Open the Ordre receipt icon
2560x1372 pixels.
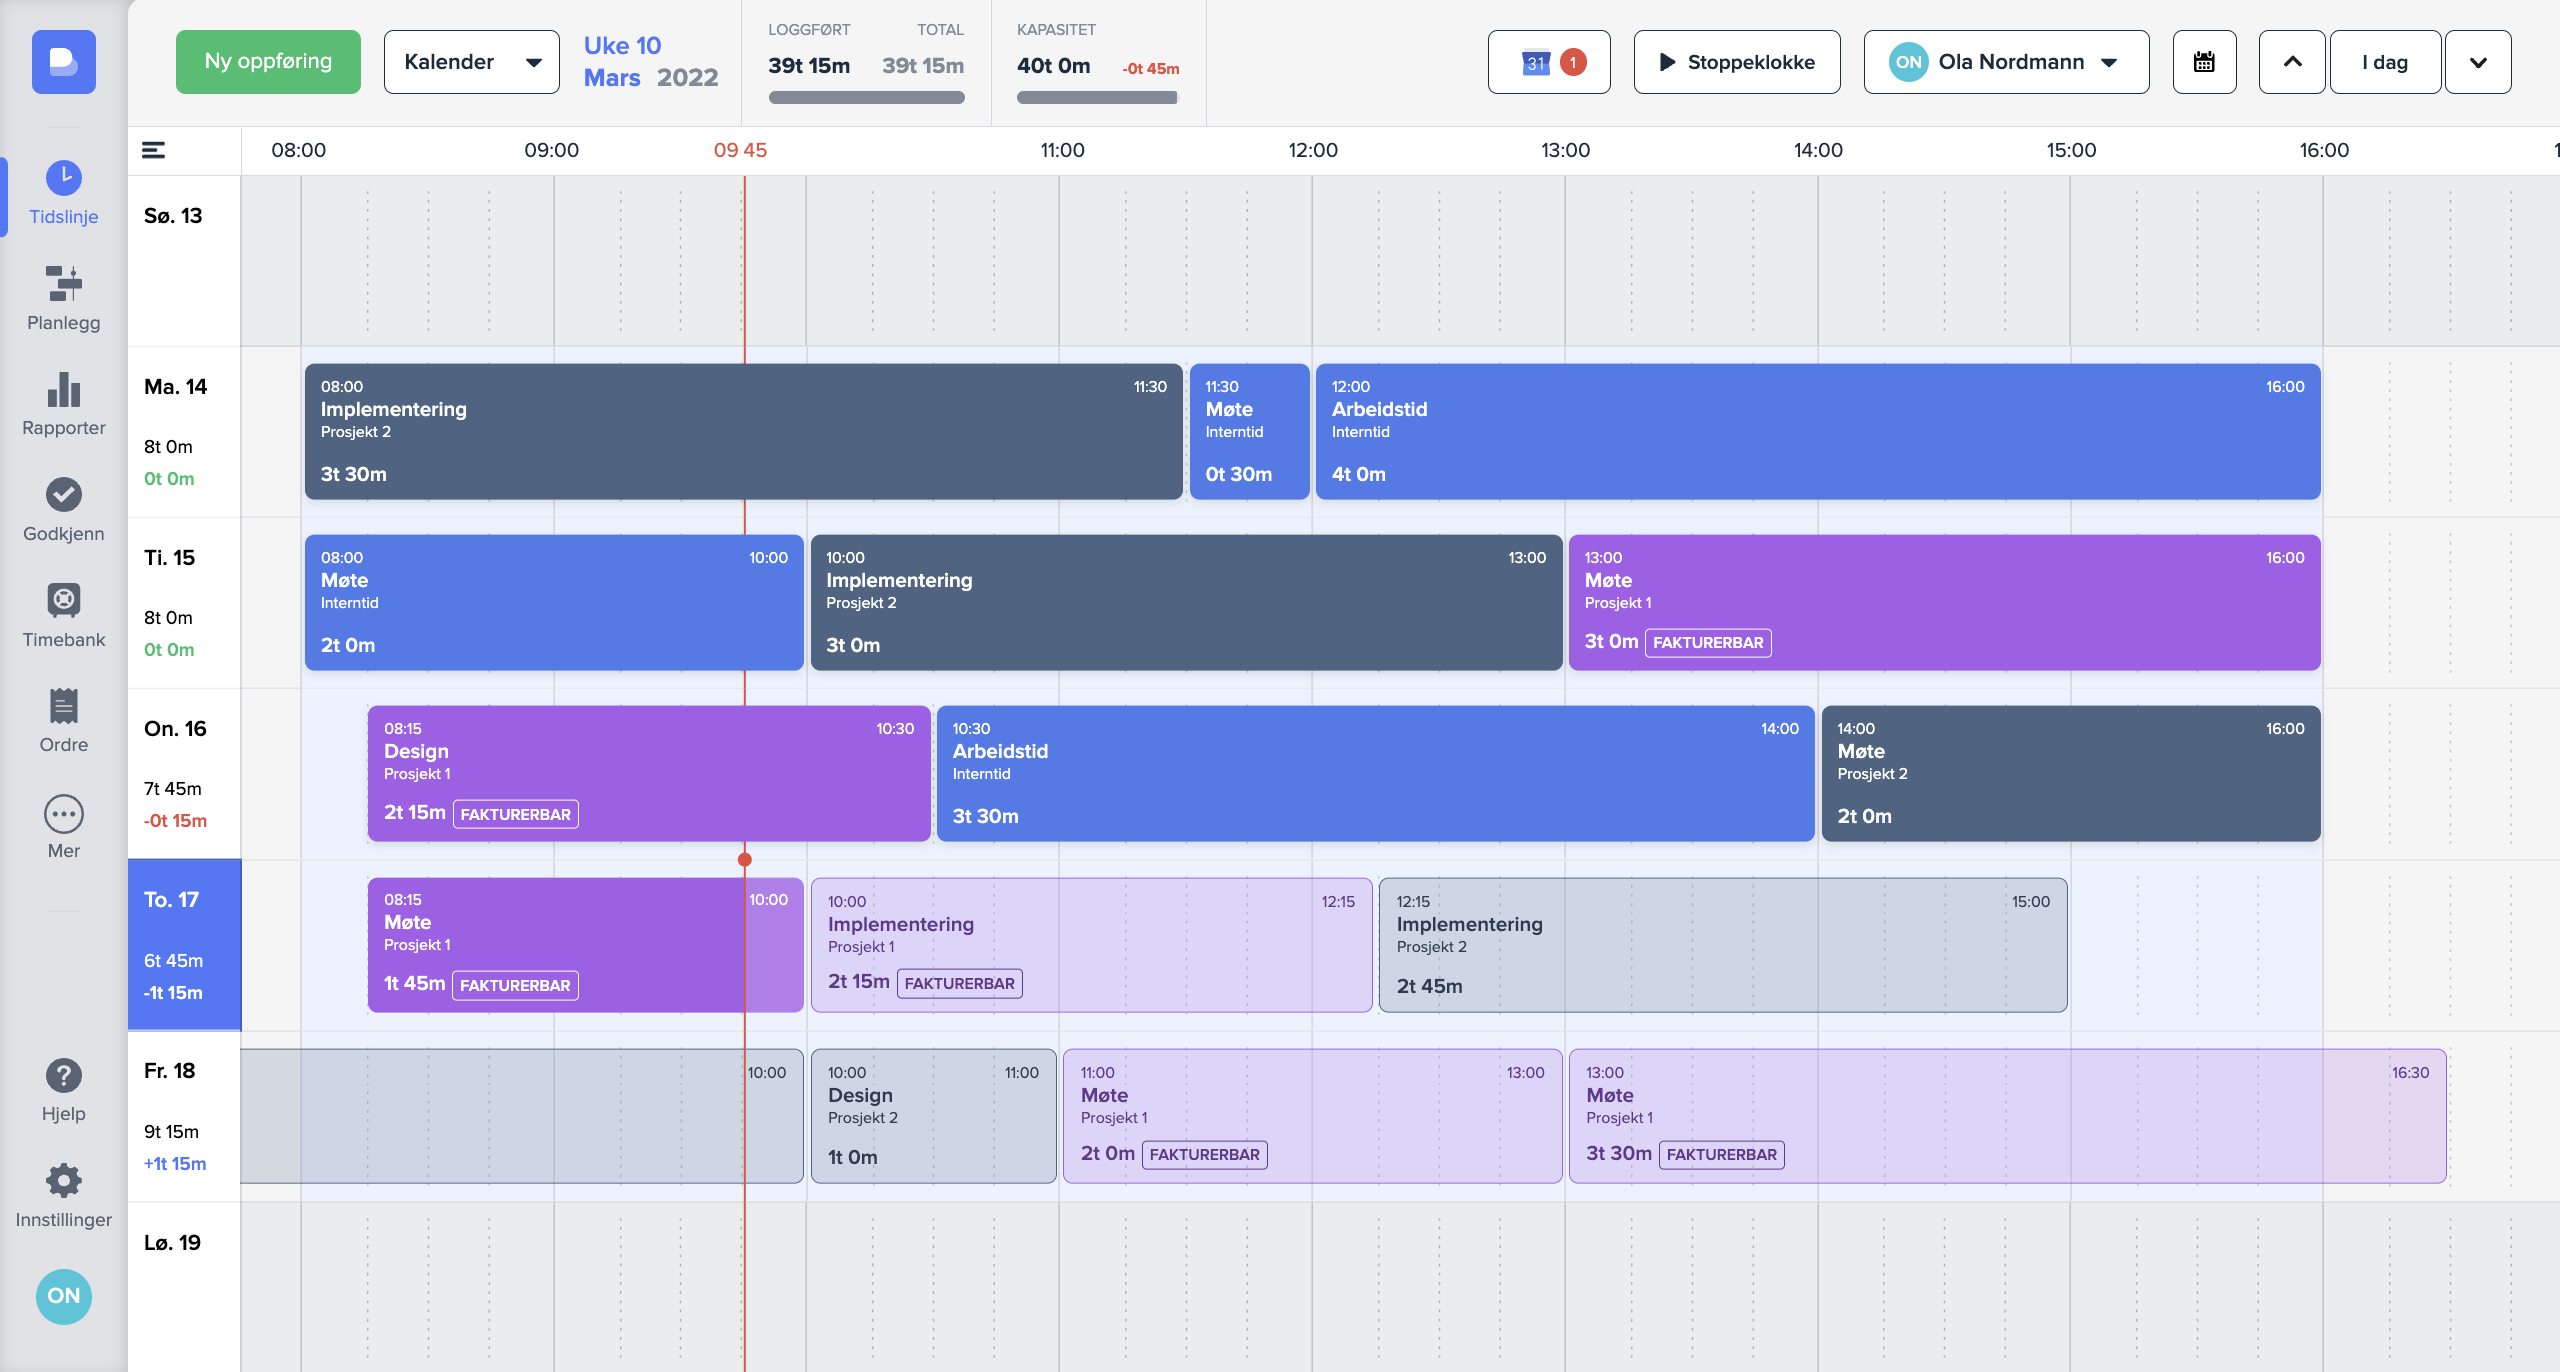(x=63, y=706)
